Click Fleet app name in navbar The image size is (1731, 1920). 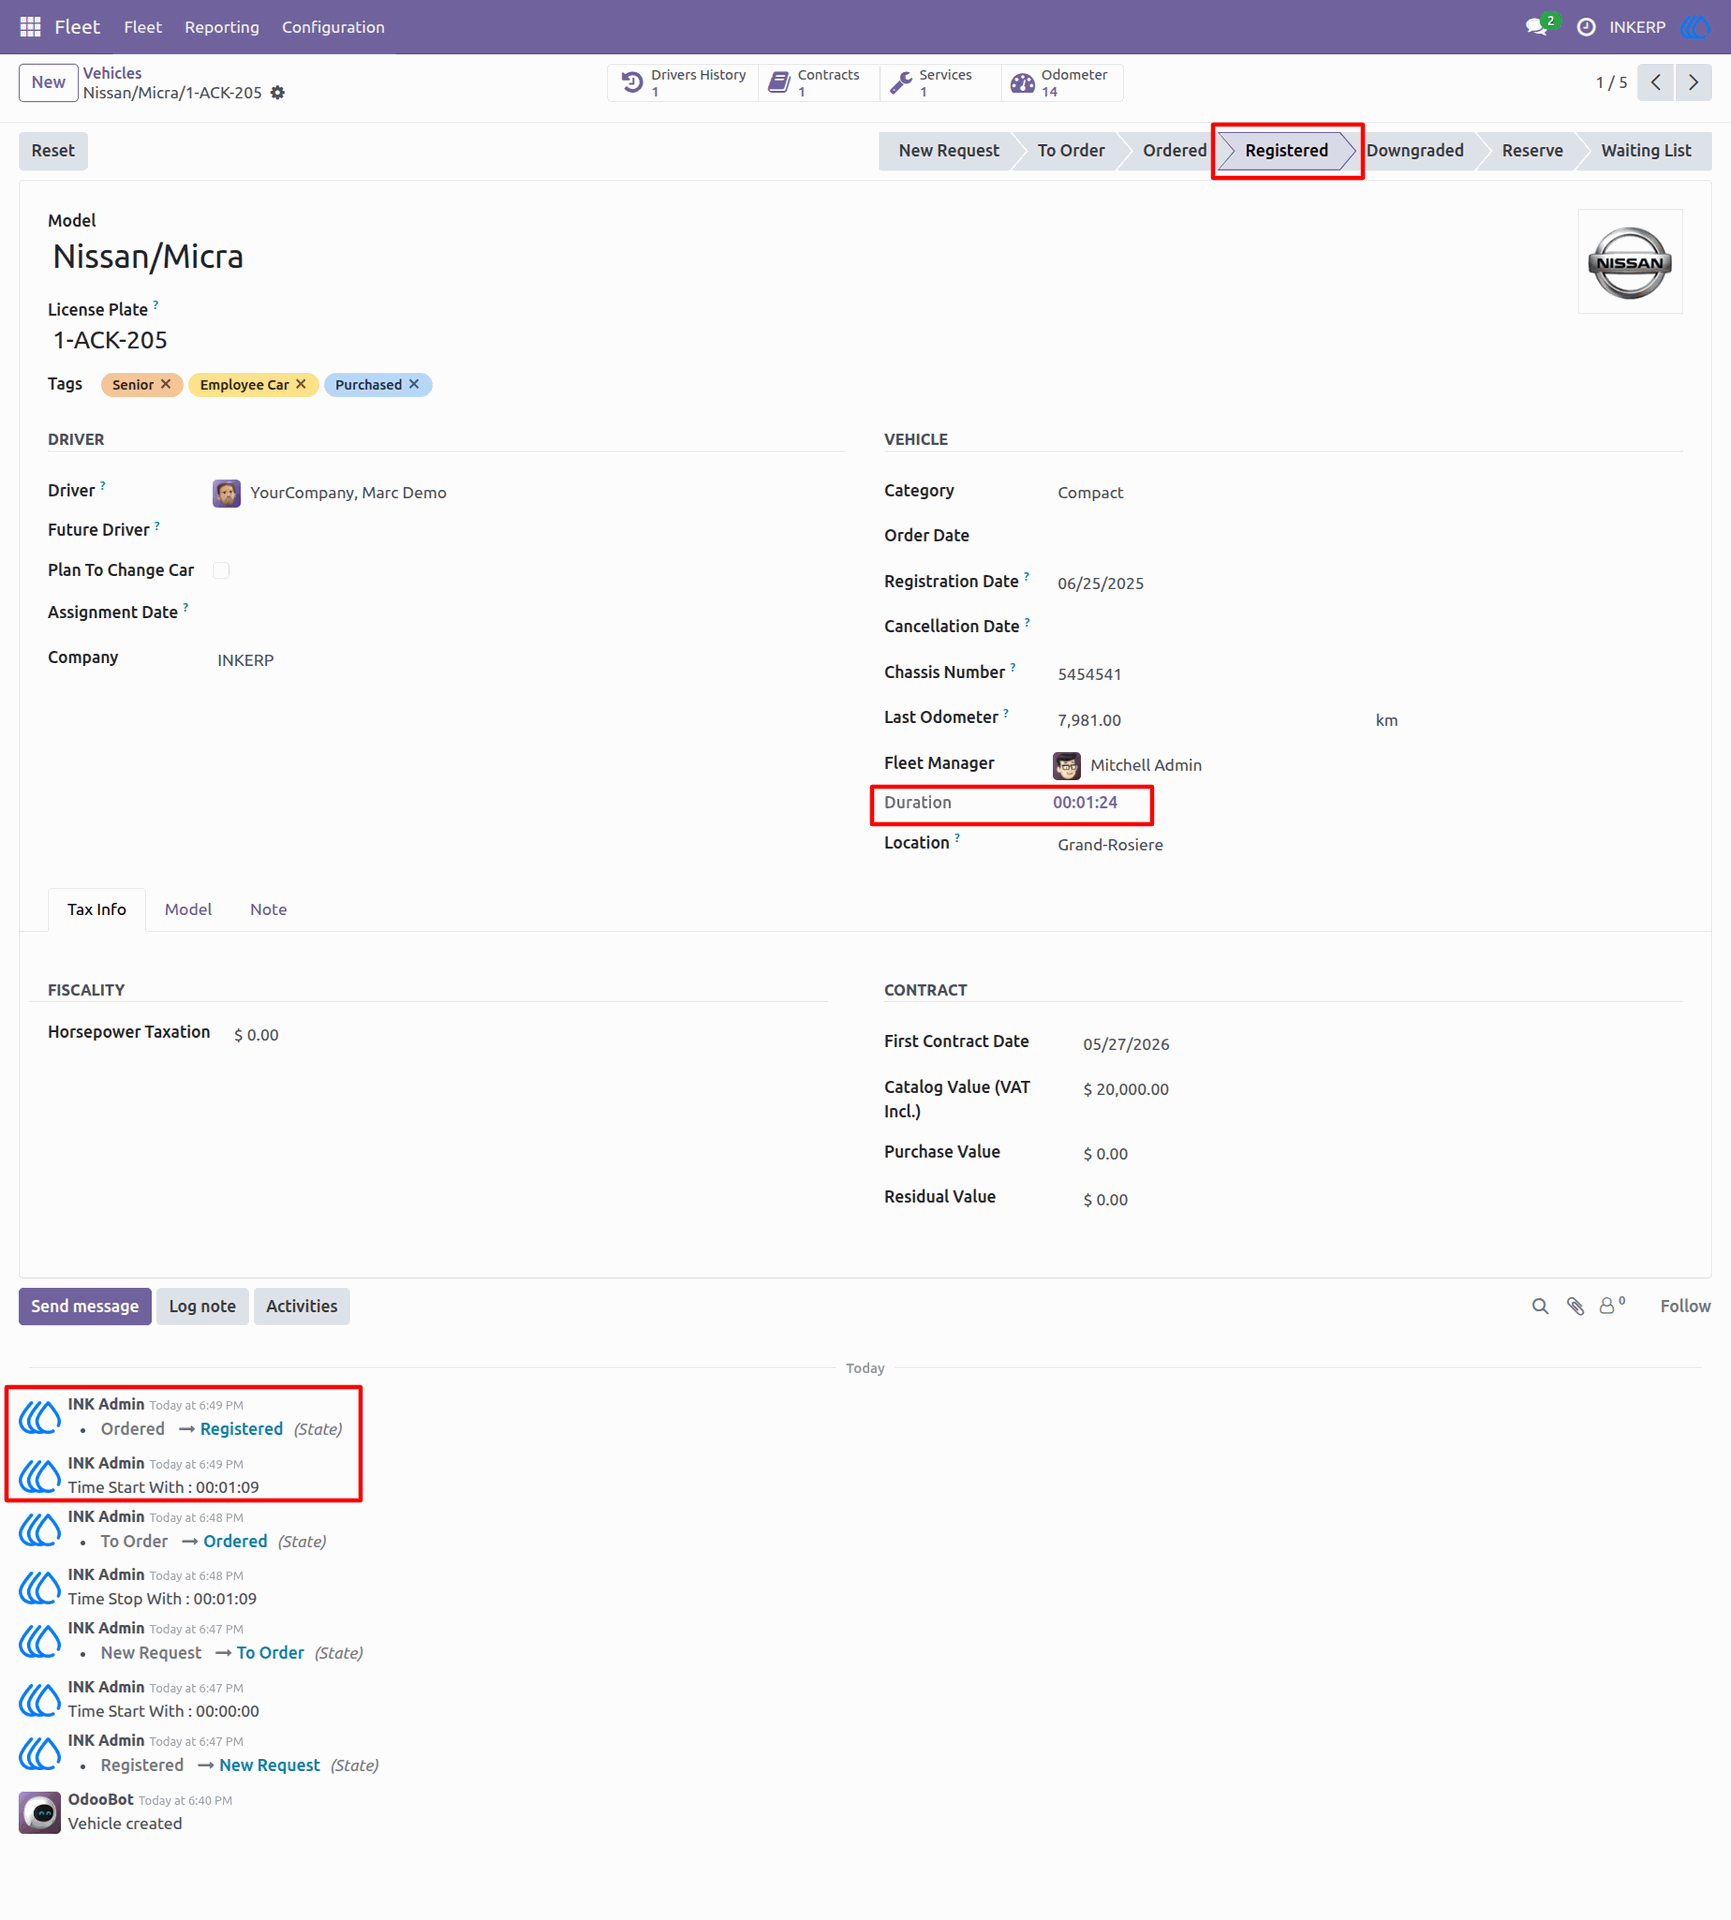coord(77,27)
